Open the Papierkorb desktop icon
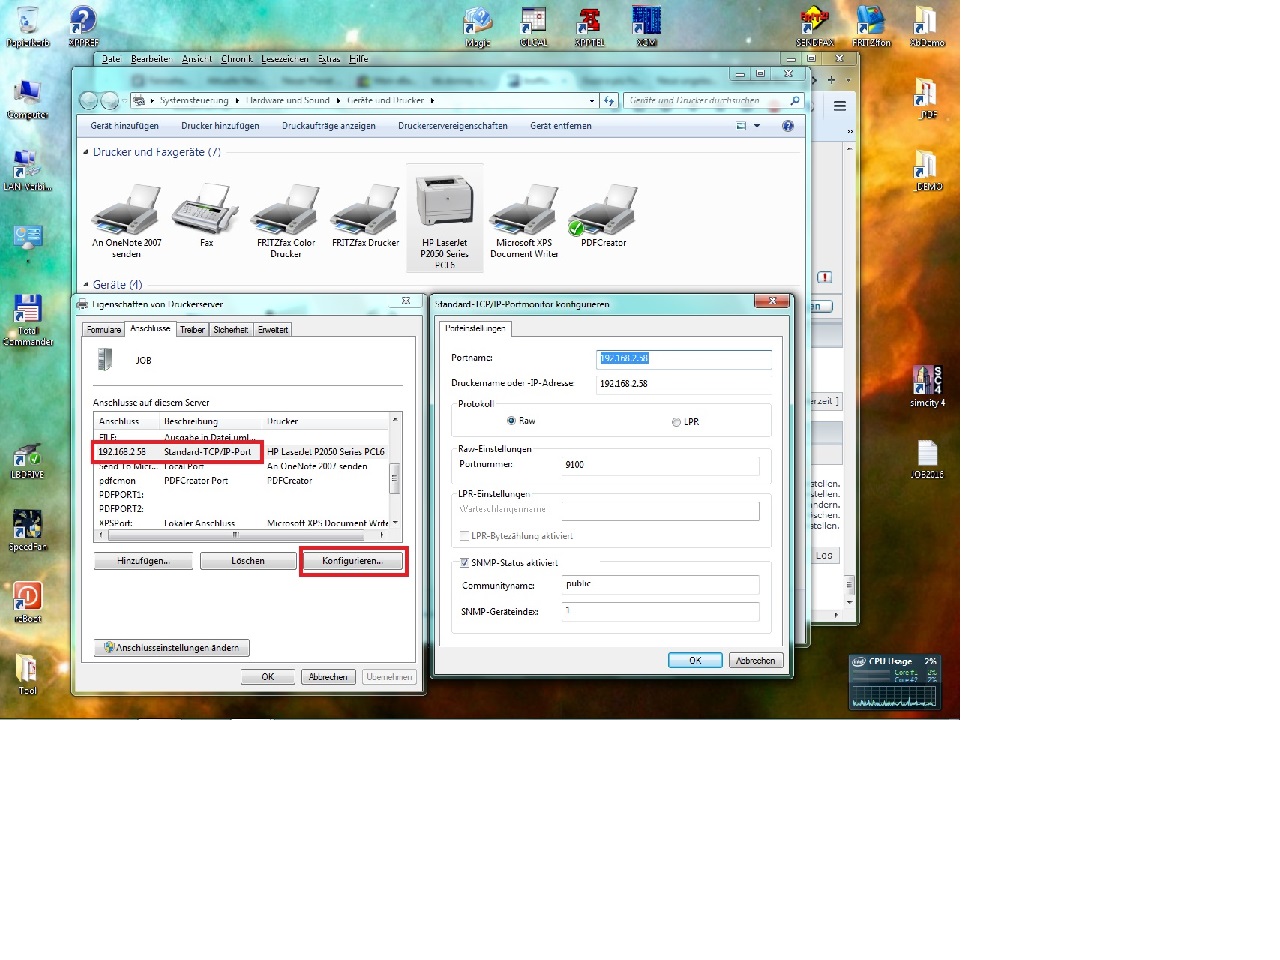Image resolution: width=1280 pixels, height=960 pixels. click(x=28, y=27)
